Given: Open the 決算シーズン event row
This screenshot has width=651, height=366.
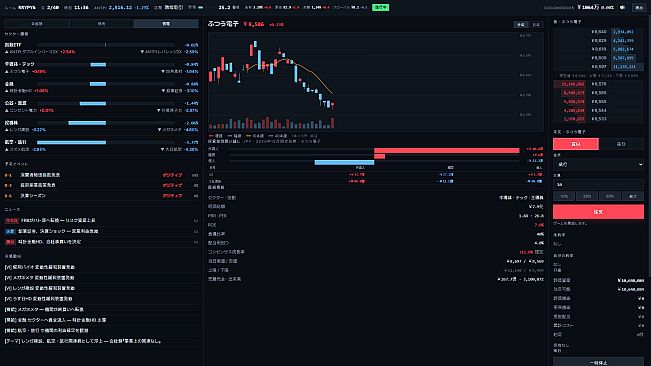Looking at the screenshot, I should pos(101,196).
